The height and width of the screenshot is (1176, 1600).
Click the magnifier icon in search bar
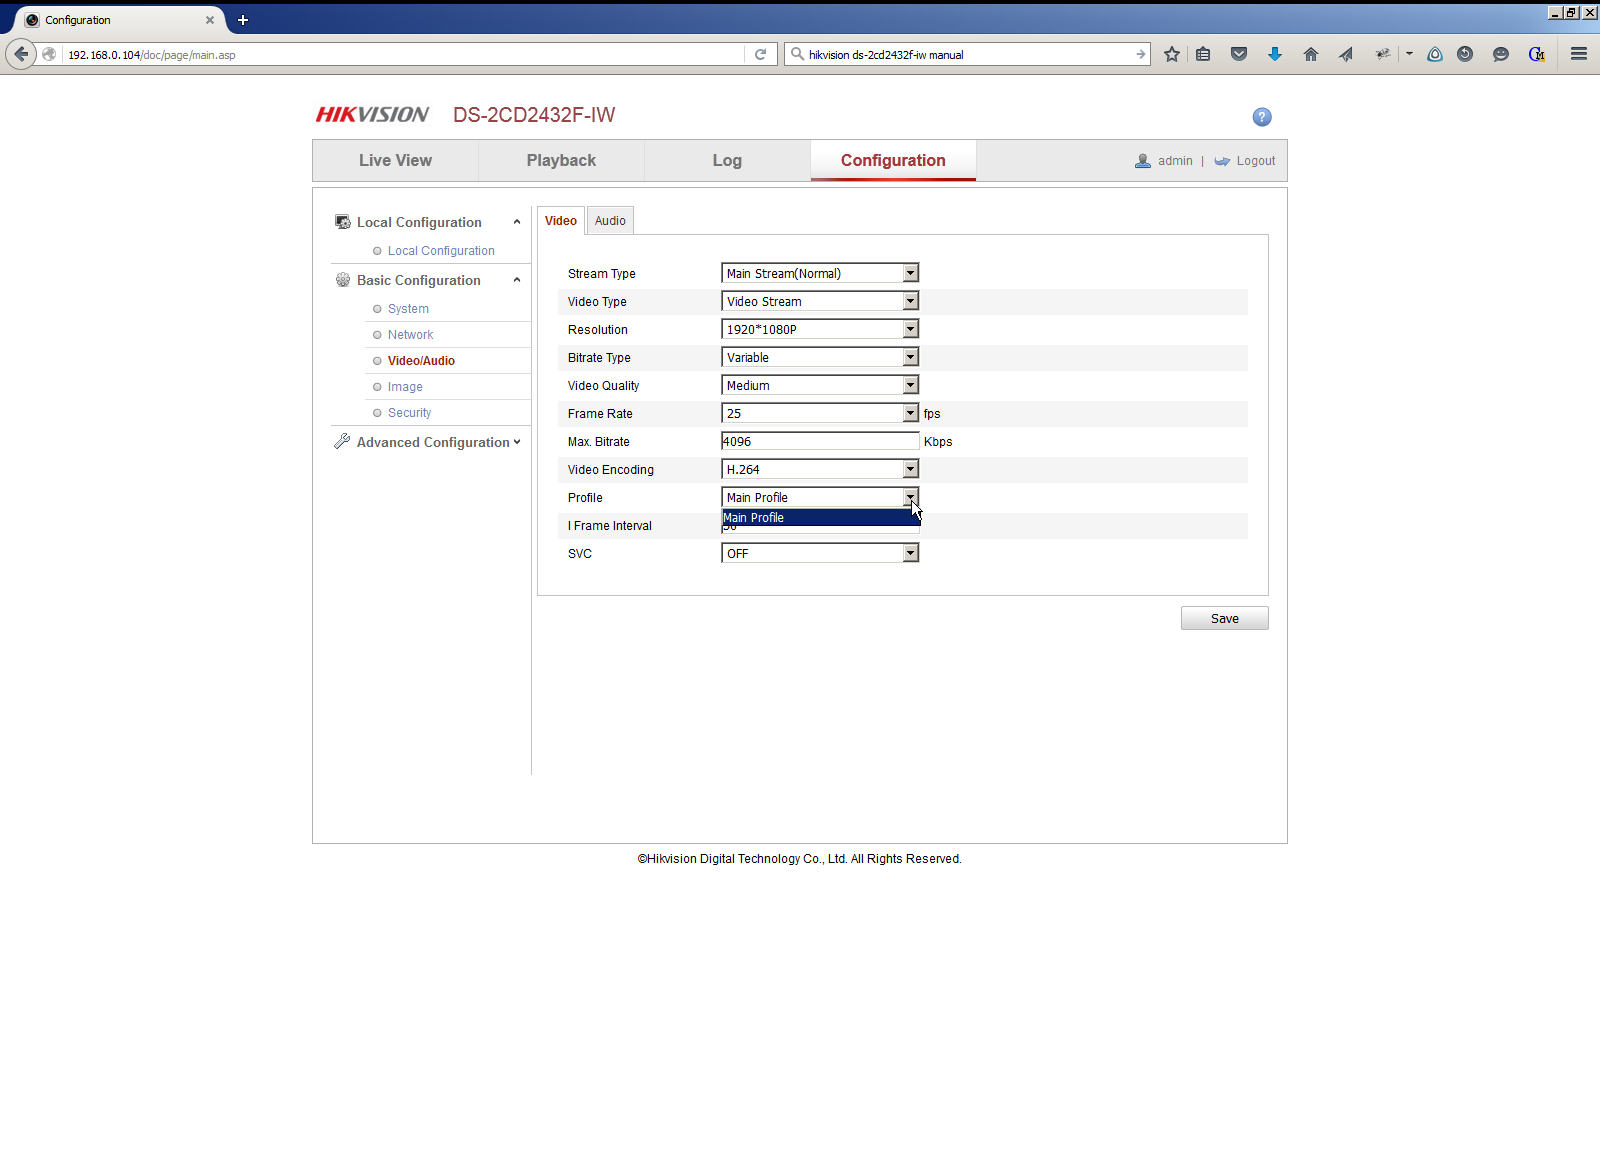click(x=797, y=54)
